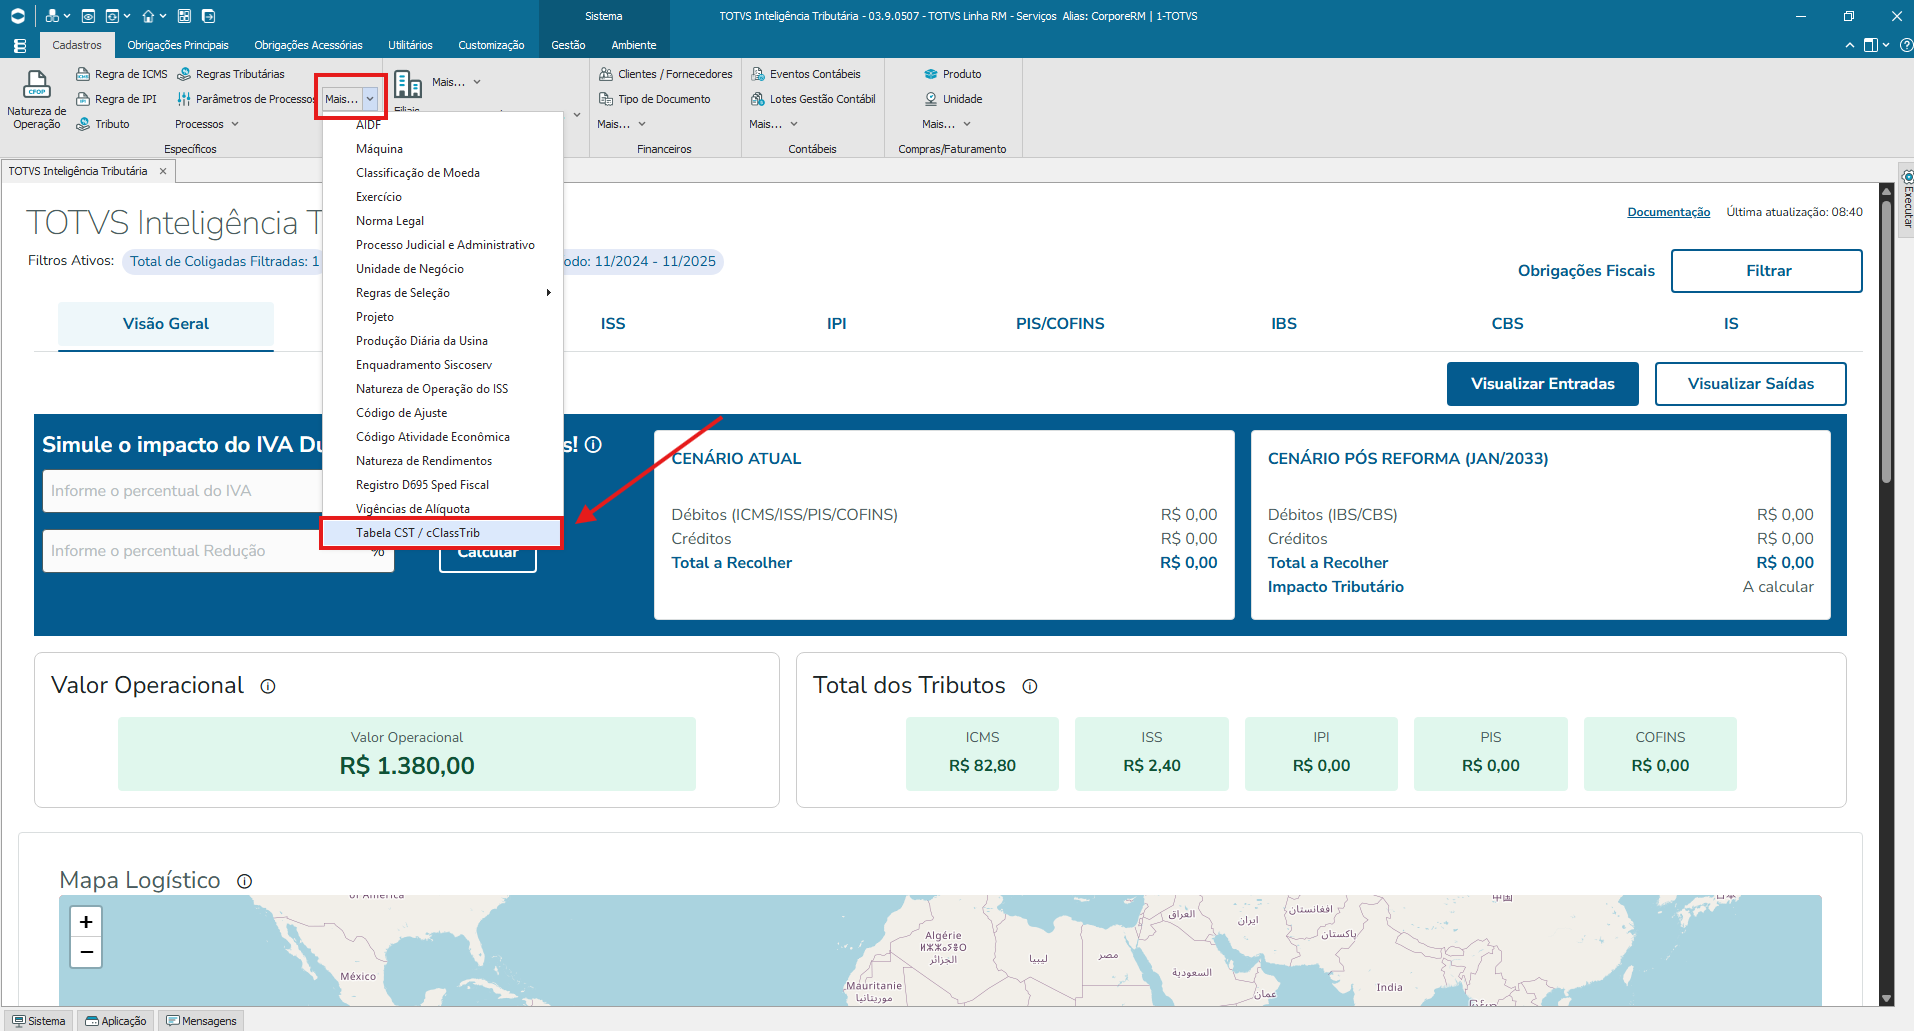Open Parâmetros de Processos
Viewport: 1914px width, 1031px height.
[x=245, y=99]
